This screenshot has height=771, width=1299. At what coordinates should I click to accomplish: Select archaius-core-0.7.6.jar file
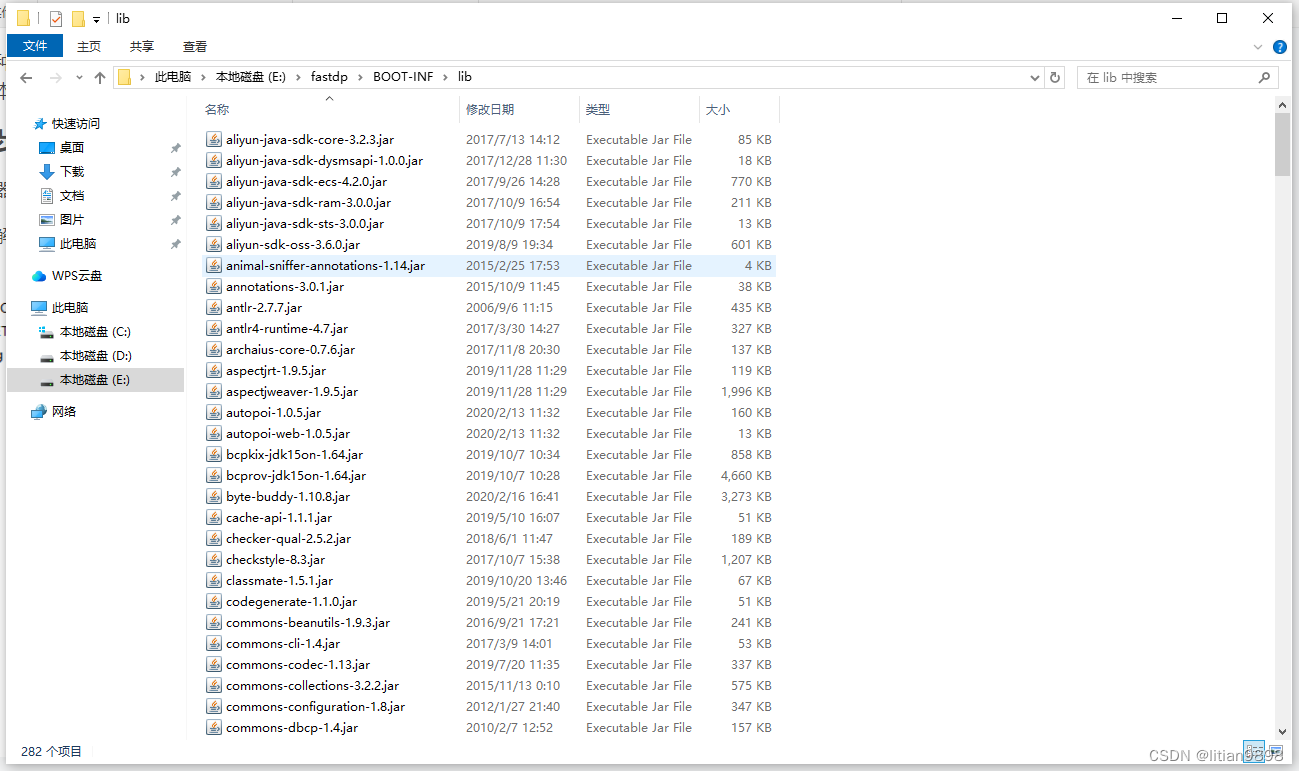[488, 350]
